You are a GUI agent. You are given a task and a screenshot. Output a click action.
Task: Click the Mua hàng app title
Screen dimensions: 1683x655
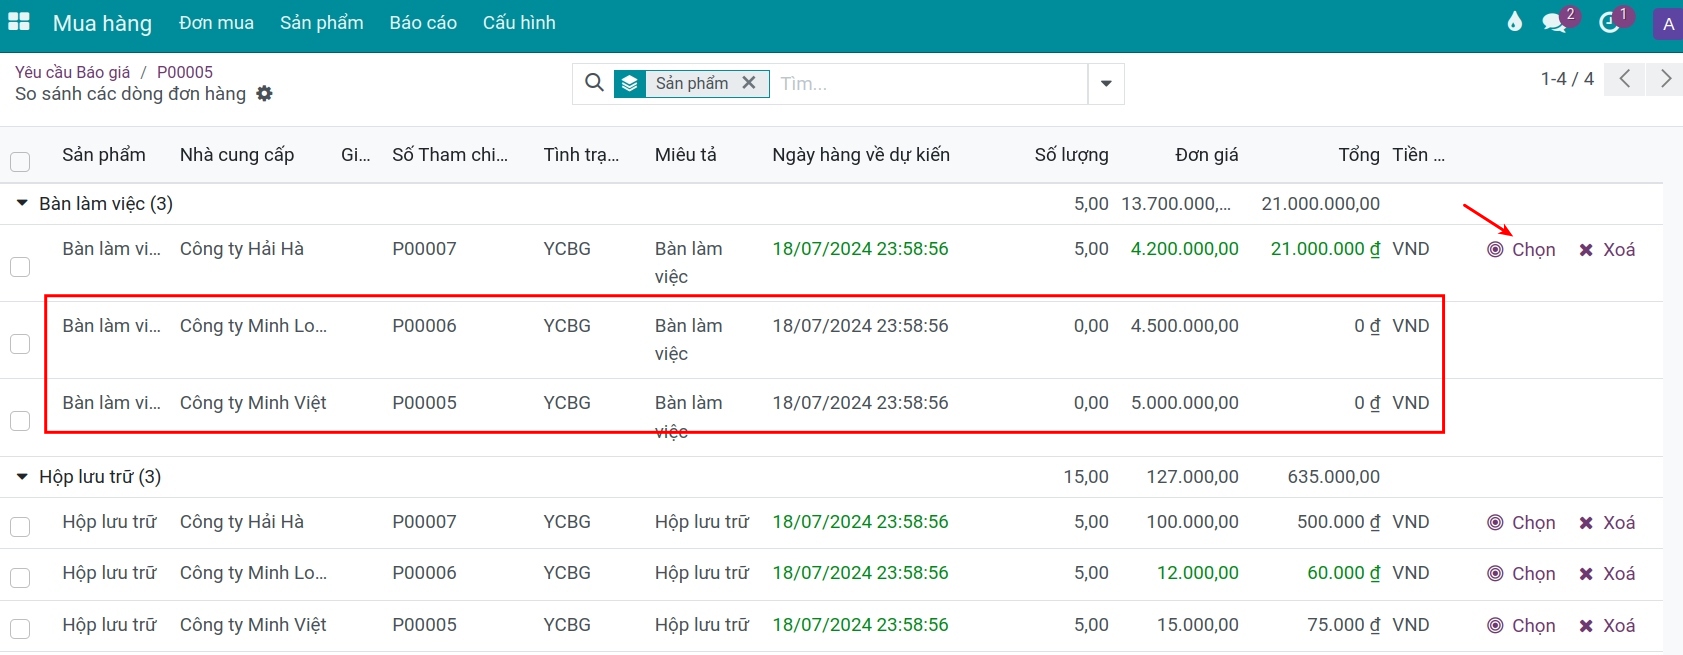[102, 23]
